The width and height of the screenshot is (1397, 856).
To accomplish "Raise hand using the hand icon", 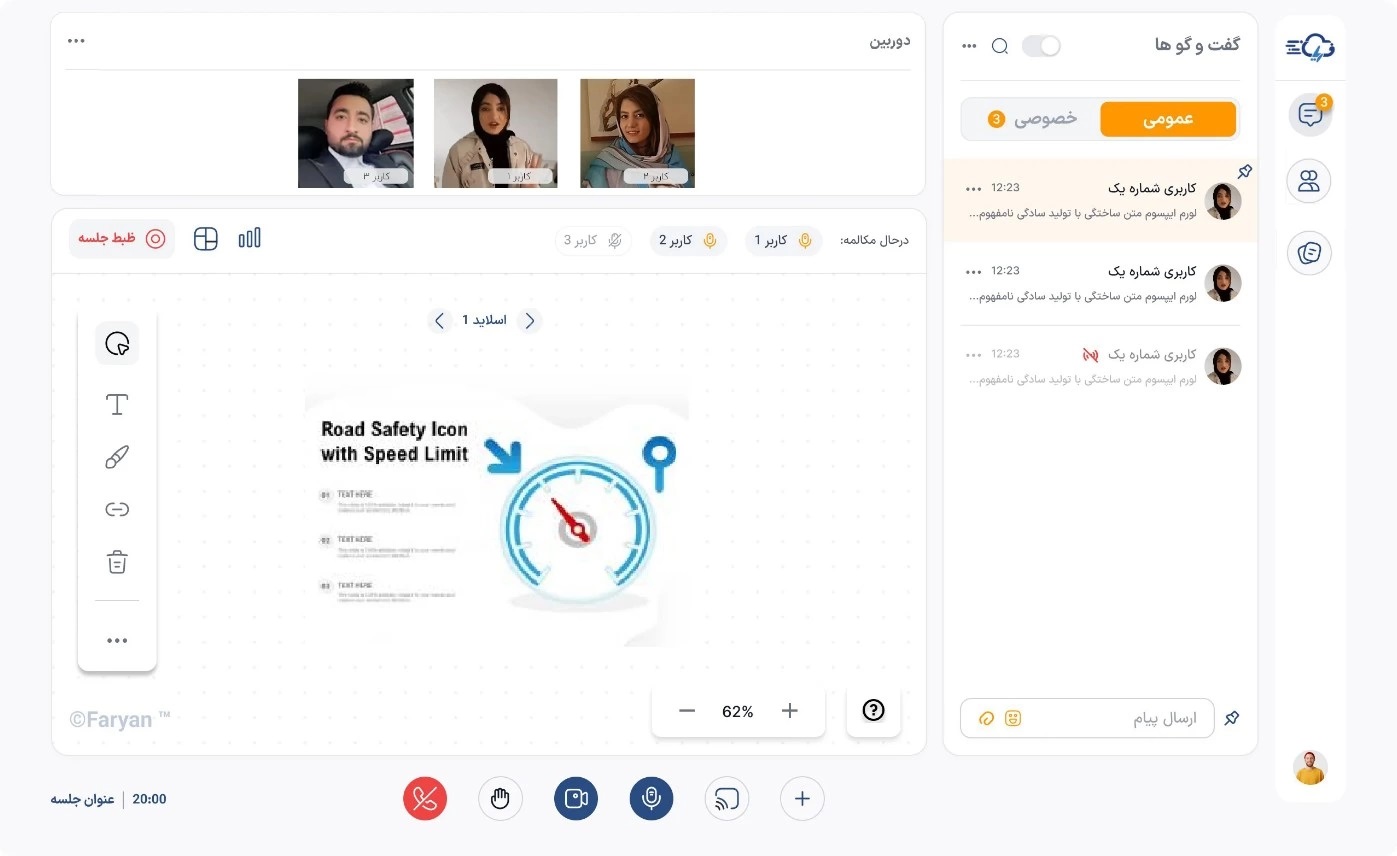I will point(500,798).
